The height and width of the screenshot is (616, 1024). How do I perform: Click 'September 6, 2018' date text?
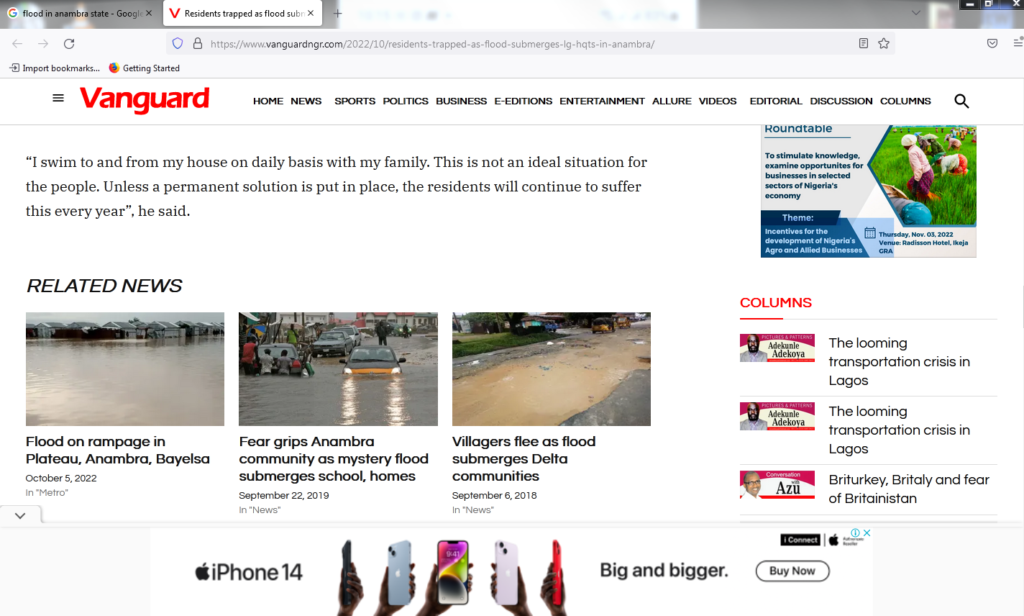tap(494, 495)
